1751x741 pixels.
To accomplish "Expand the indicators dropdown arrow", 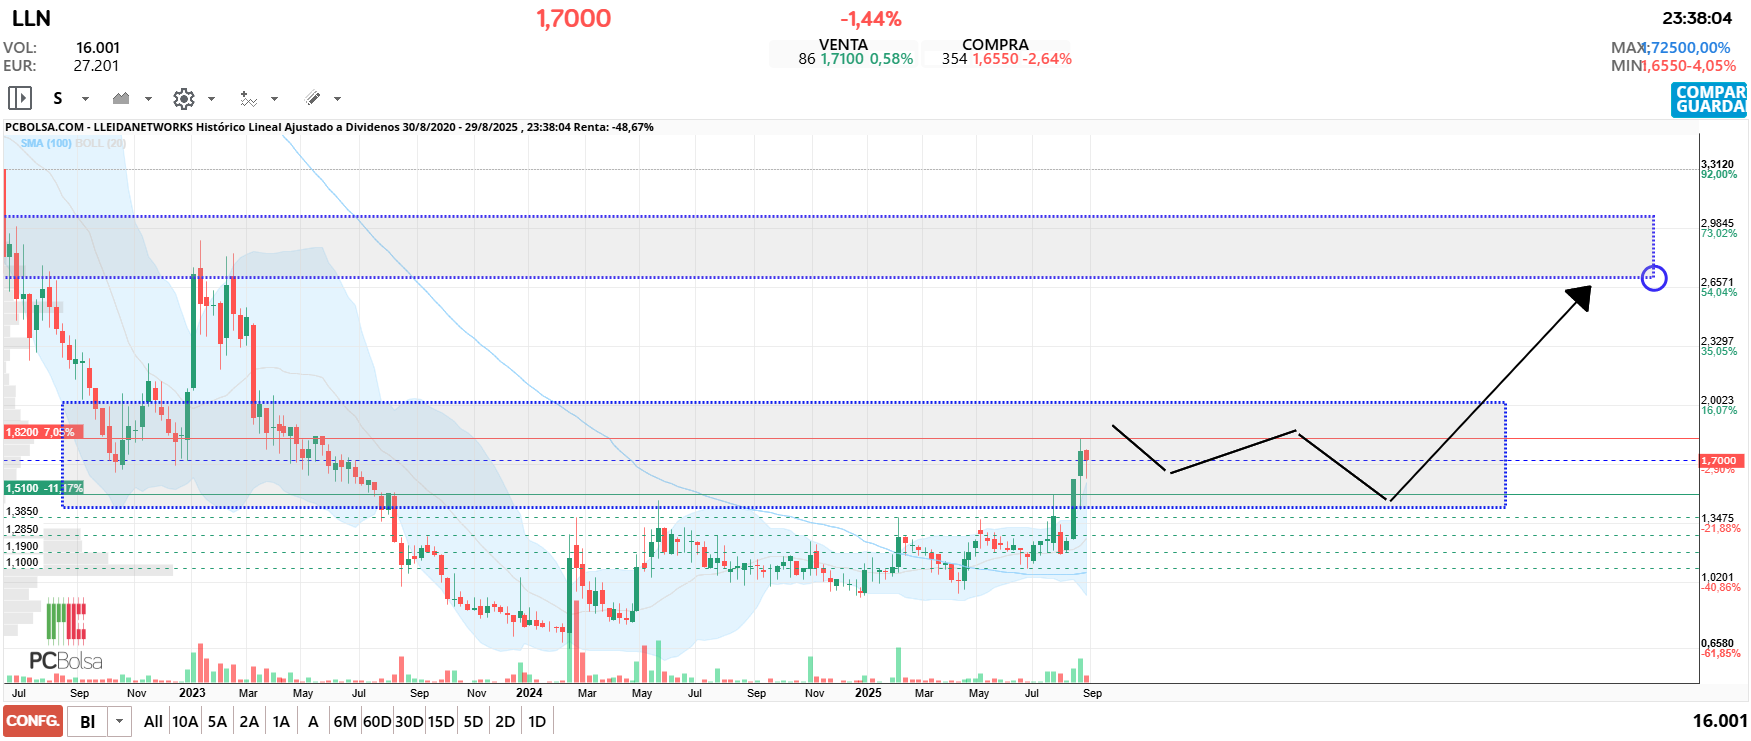I will [274, 99].
